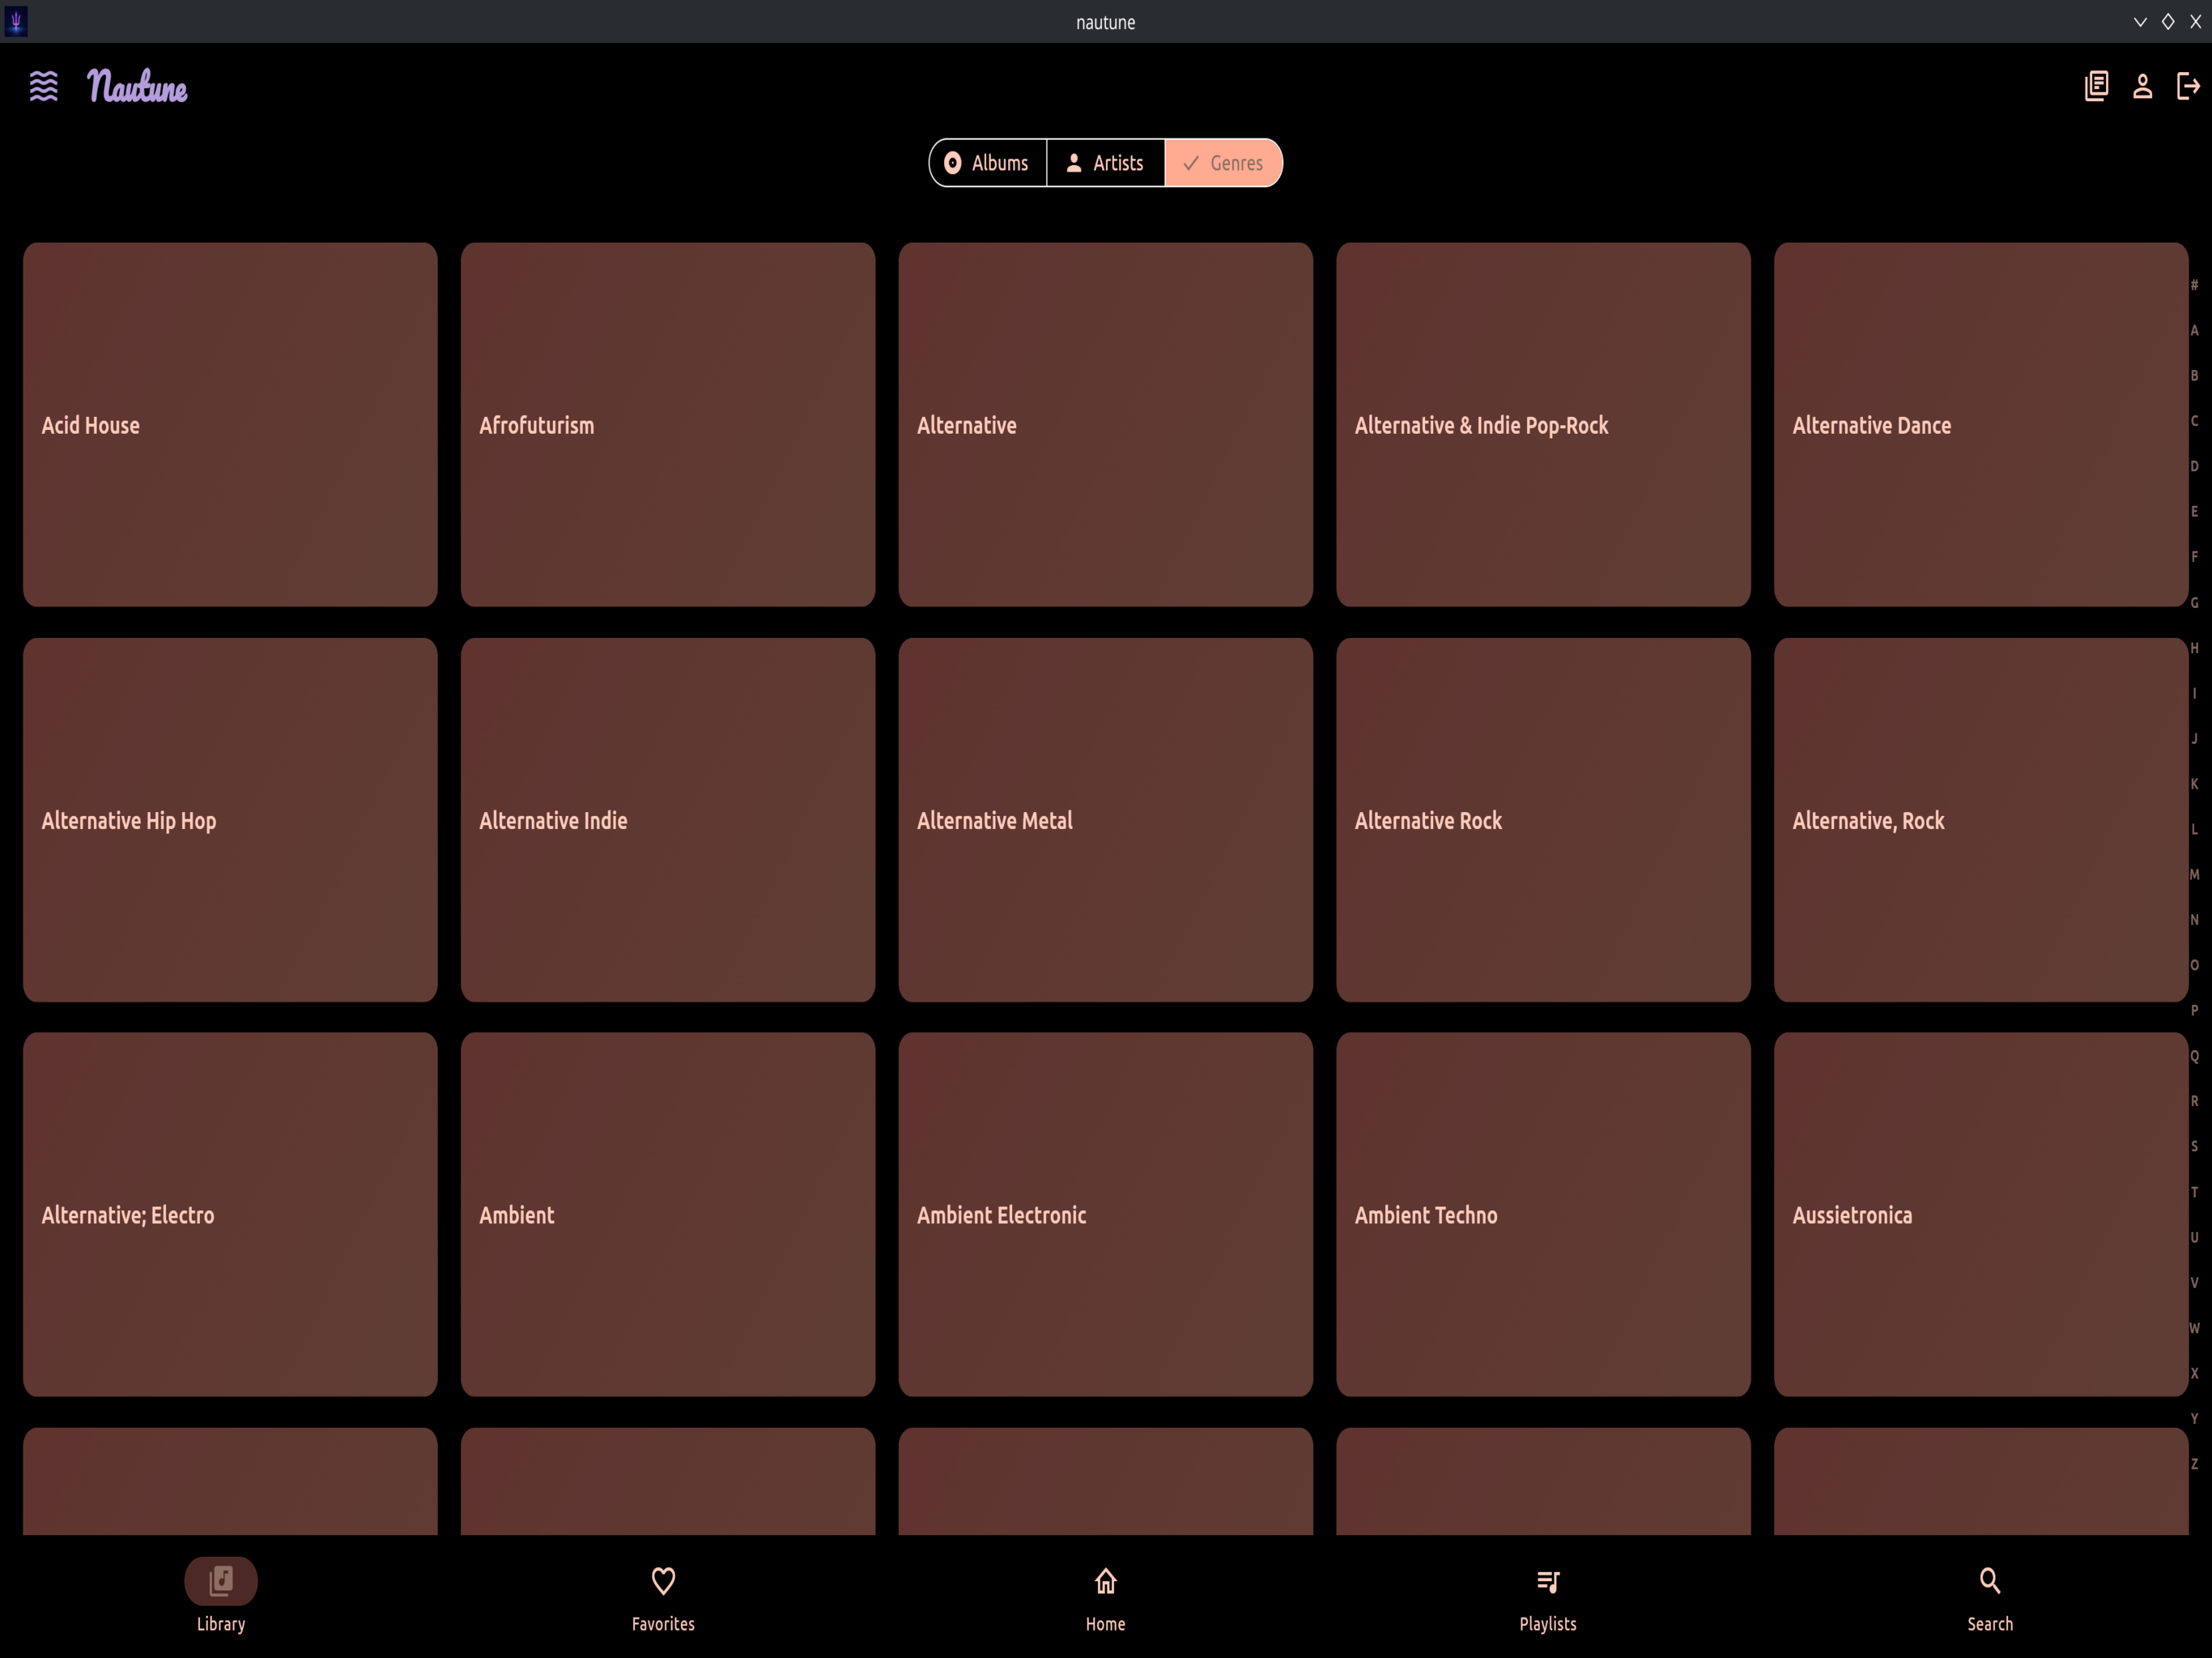The width and height of the screenshot is (2212, 1658).
Task: Jump to letter F in alphabet index
Action: [x=2195, y=557]
